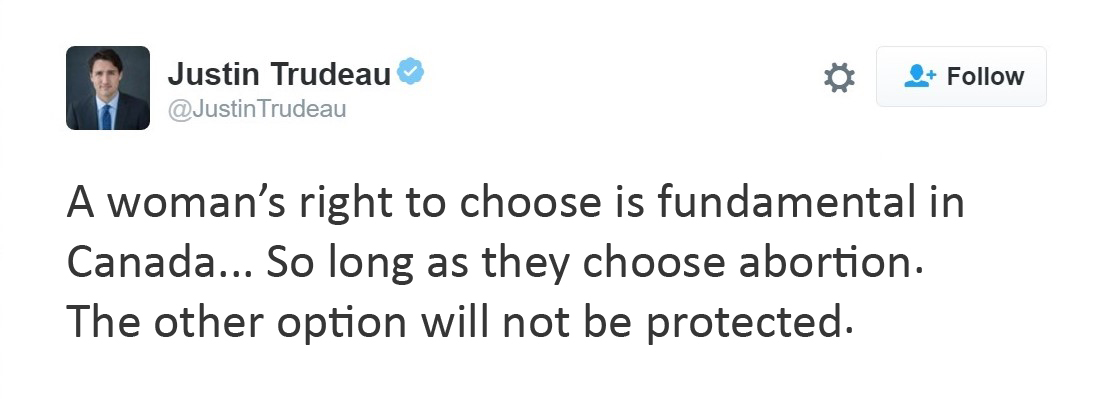Click the blue tie in the avatar photo
The height and width of the screenshot is (399, 1101).
click(x=106, y=115)
